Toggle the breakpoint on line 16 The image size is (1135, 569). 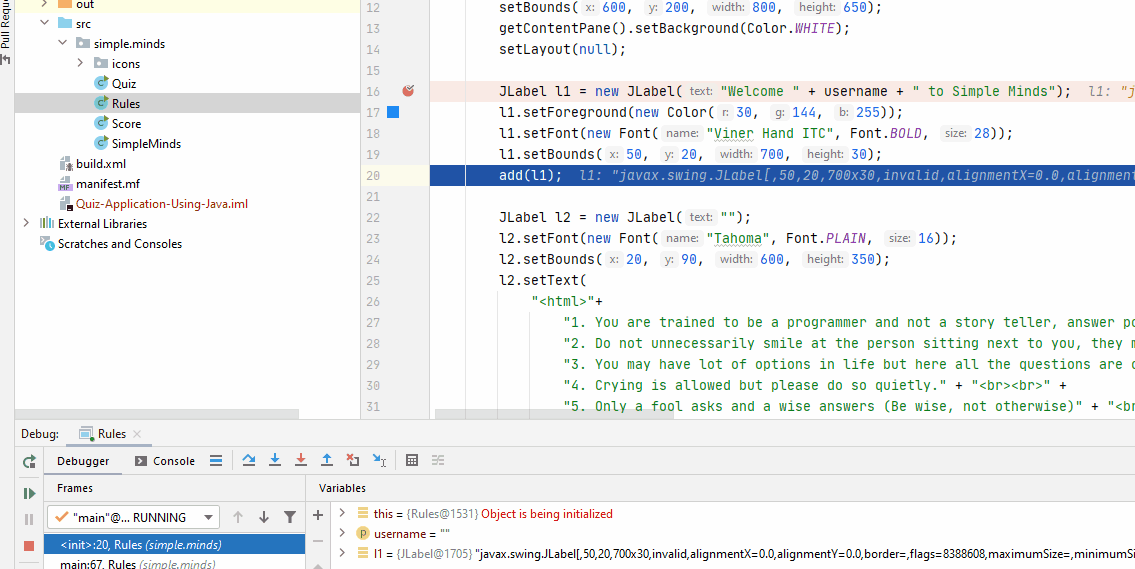tap(408, 91)
